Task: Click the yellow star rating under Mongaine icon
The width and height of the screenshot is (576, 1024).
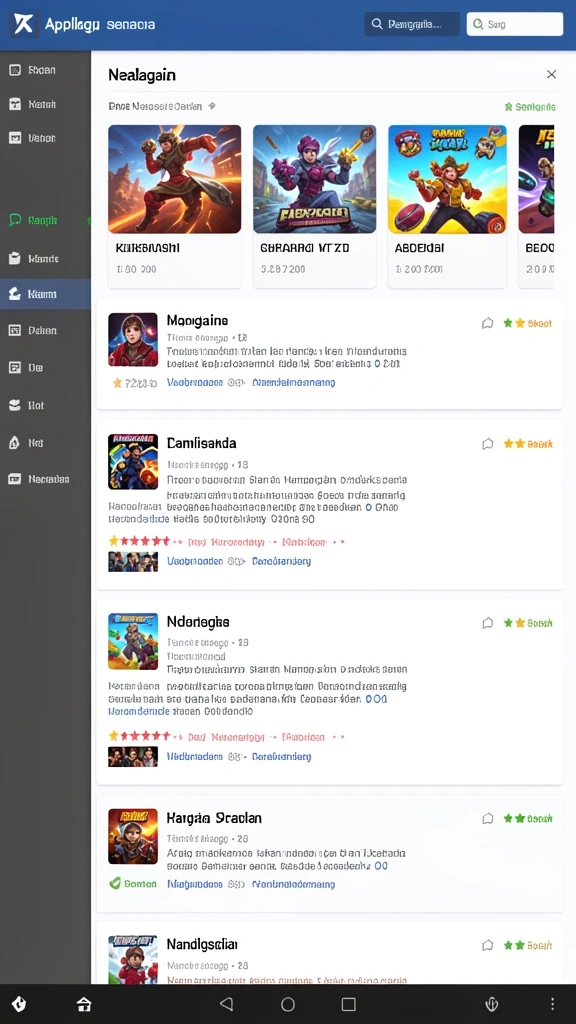Action: (134, 383)
